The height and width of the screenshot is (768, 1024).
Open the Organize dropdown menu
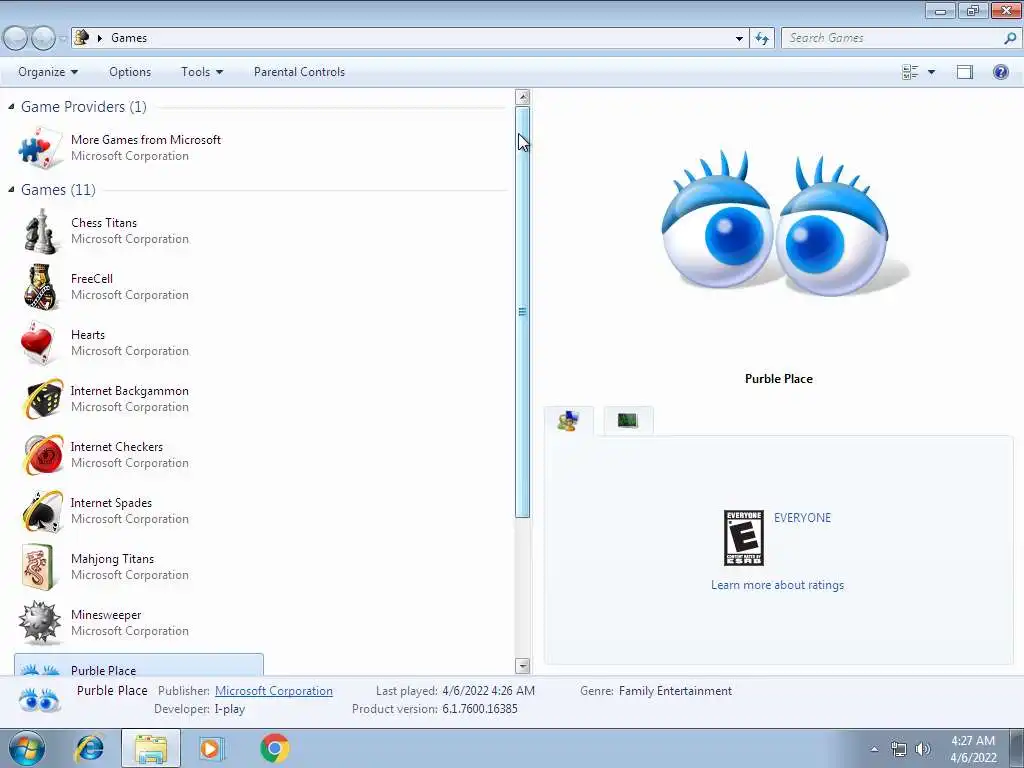48,72
